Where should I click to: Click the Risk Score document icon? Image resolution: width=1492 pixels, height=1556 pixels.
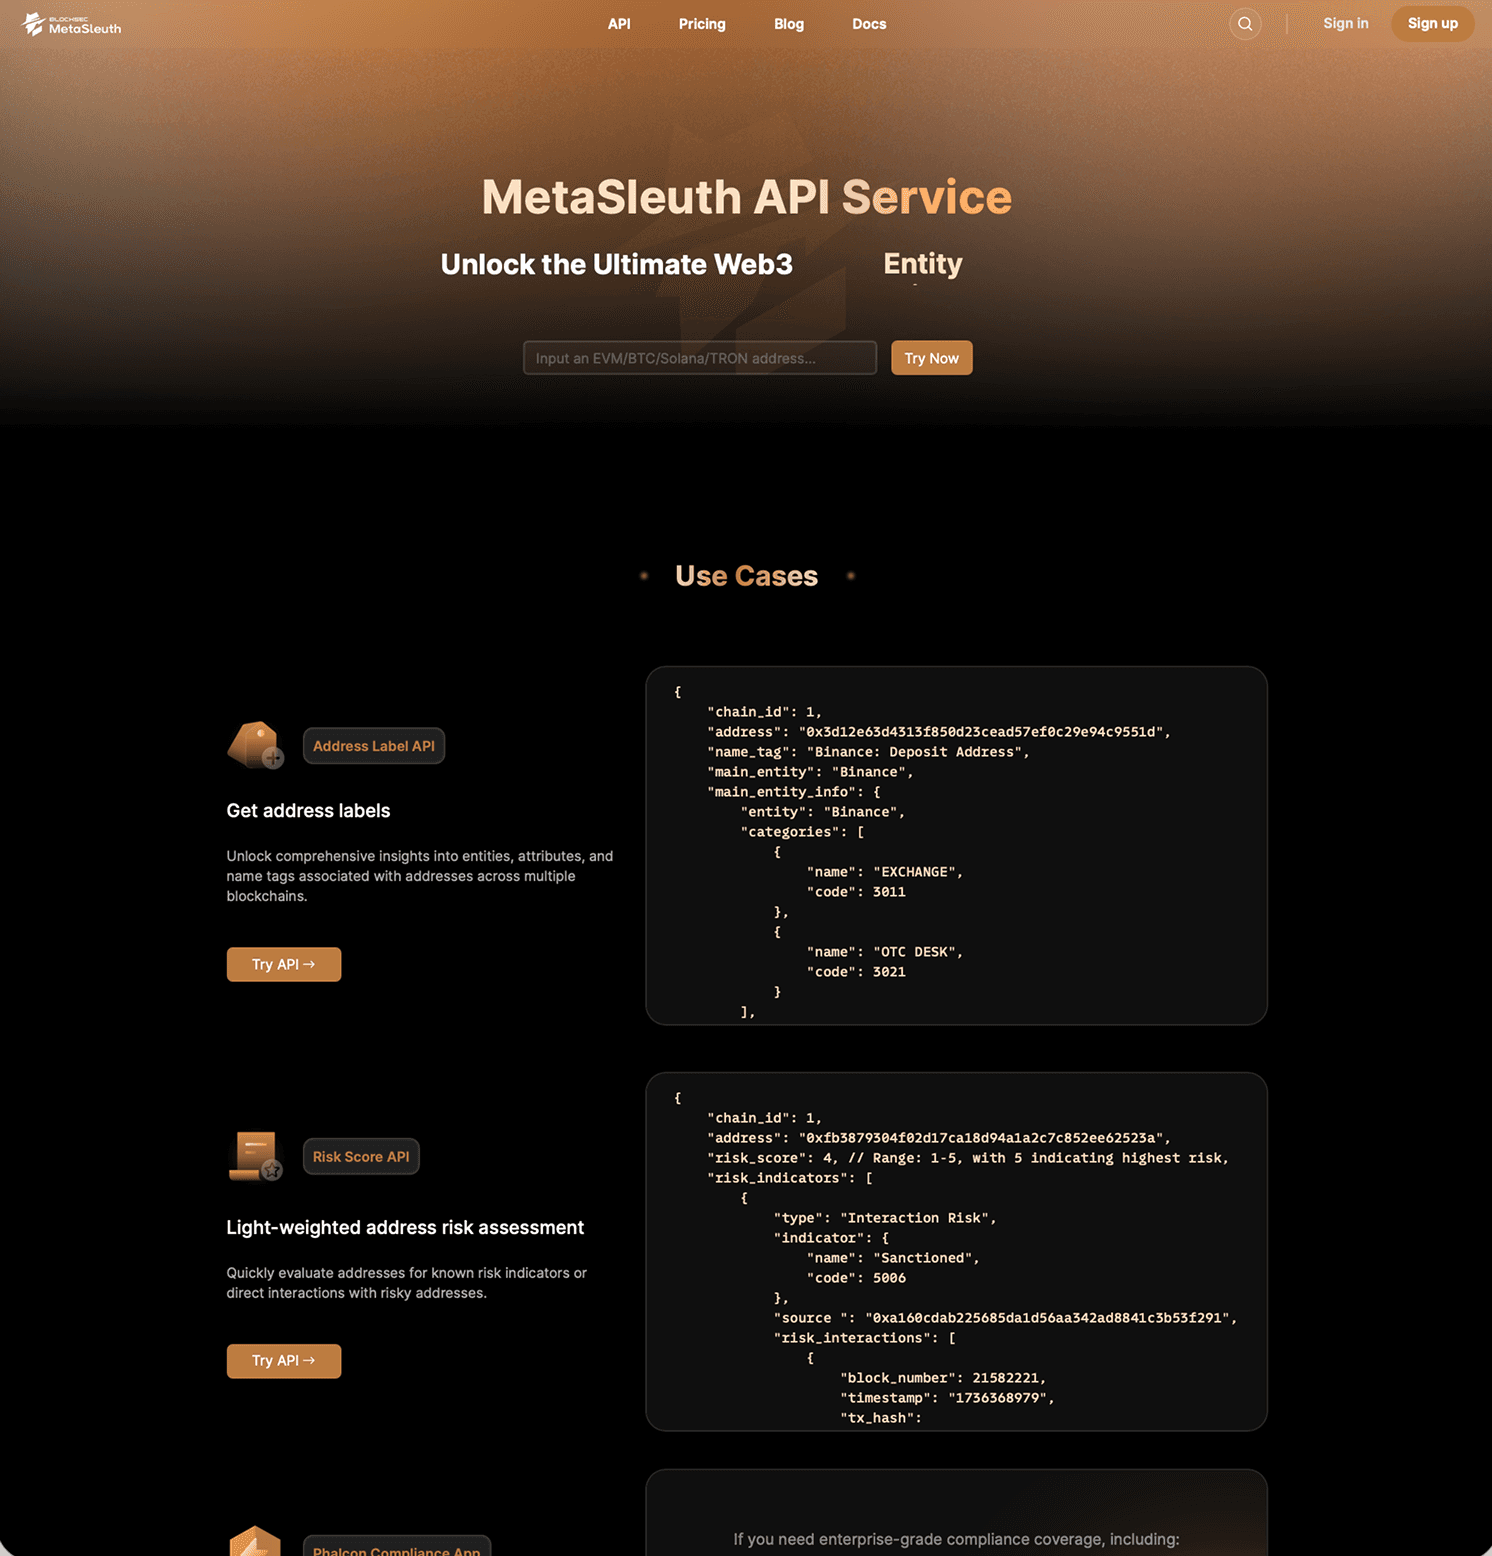(256, 1156)
